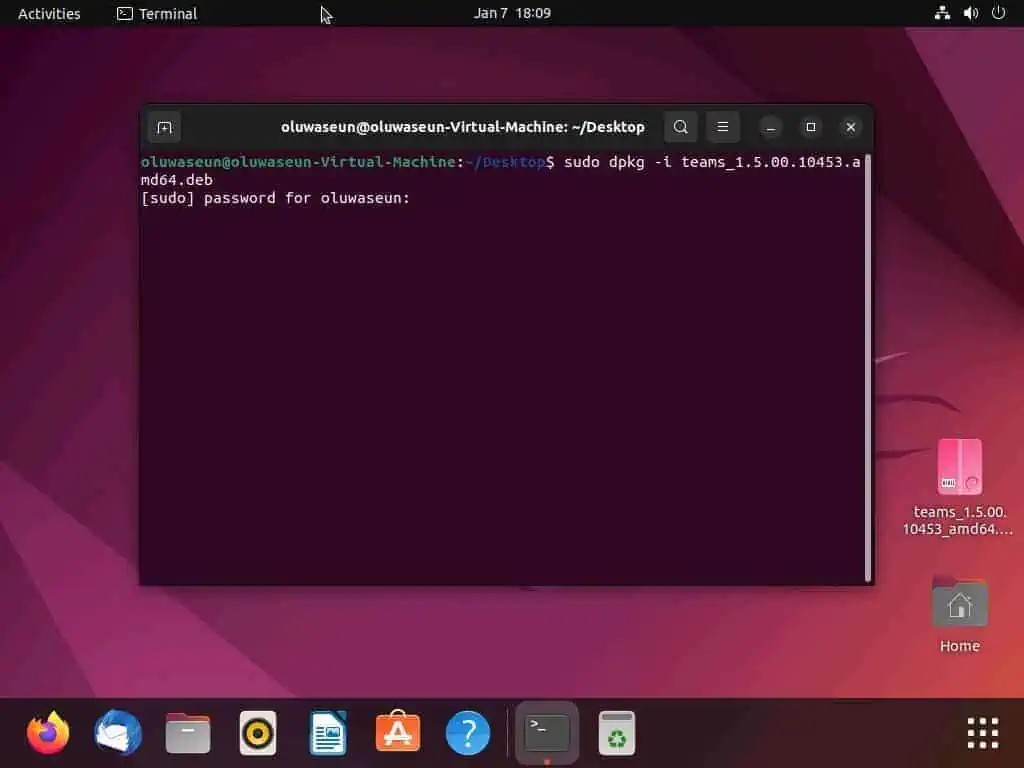Screen dimensions: 1024x768
Task: Open the network status indicator
Action: pos(941,13)
